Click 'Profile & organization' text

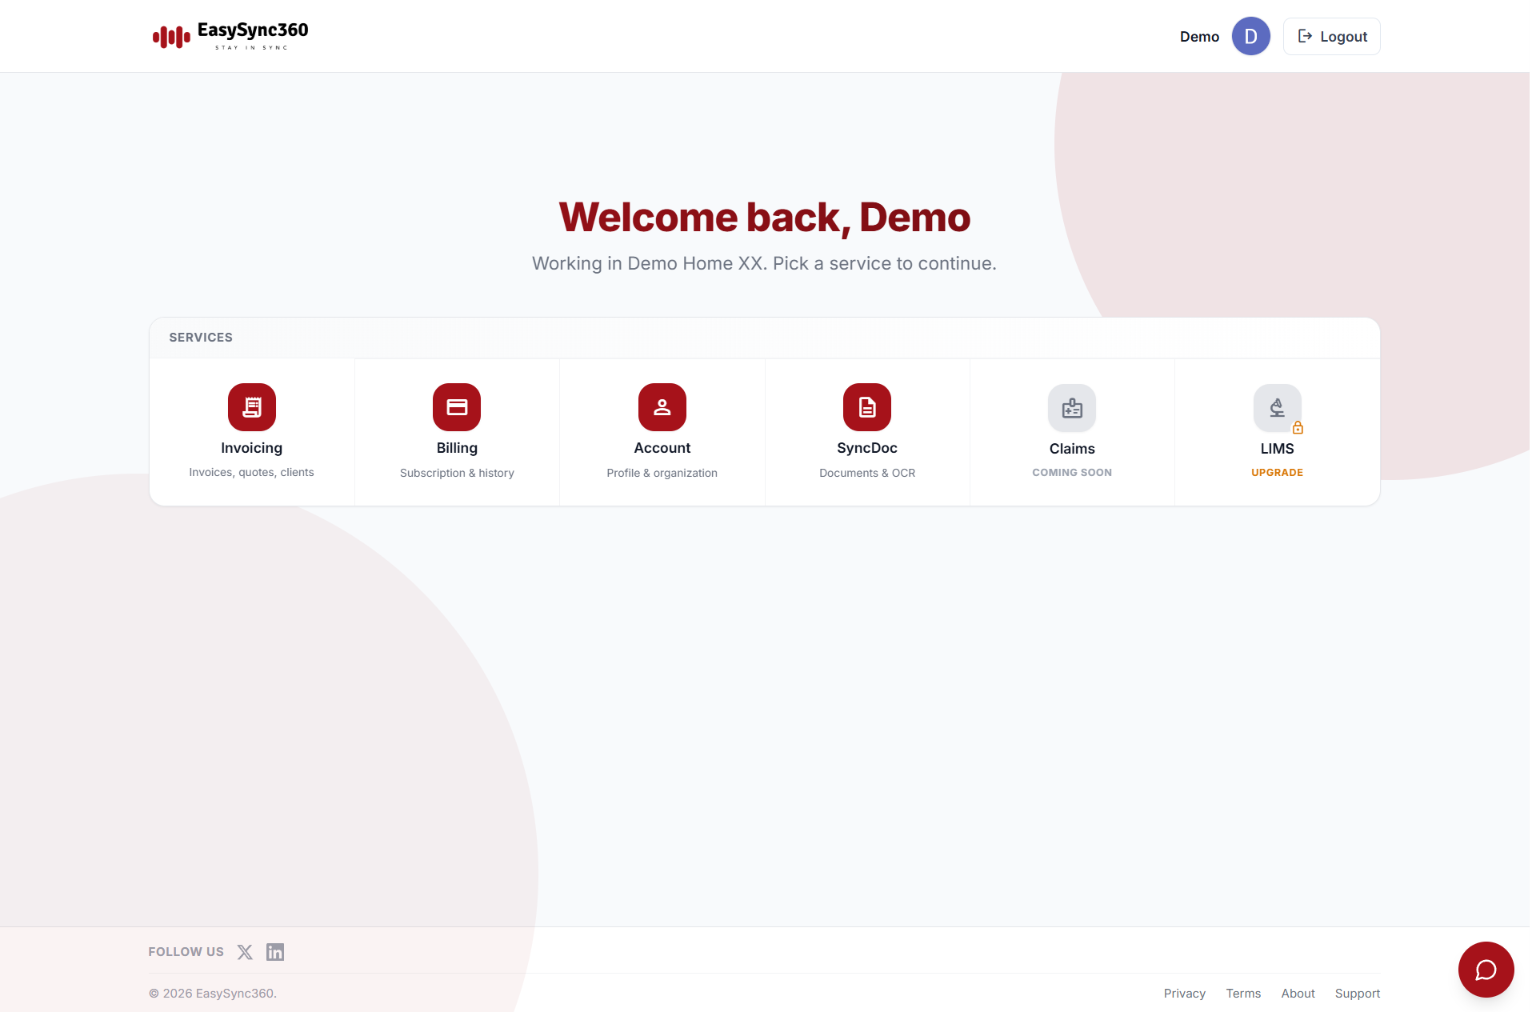point(662,473)
